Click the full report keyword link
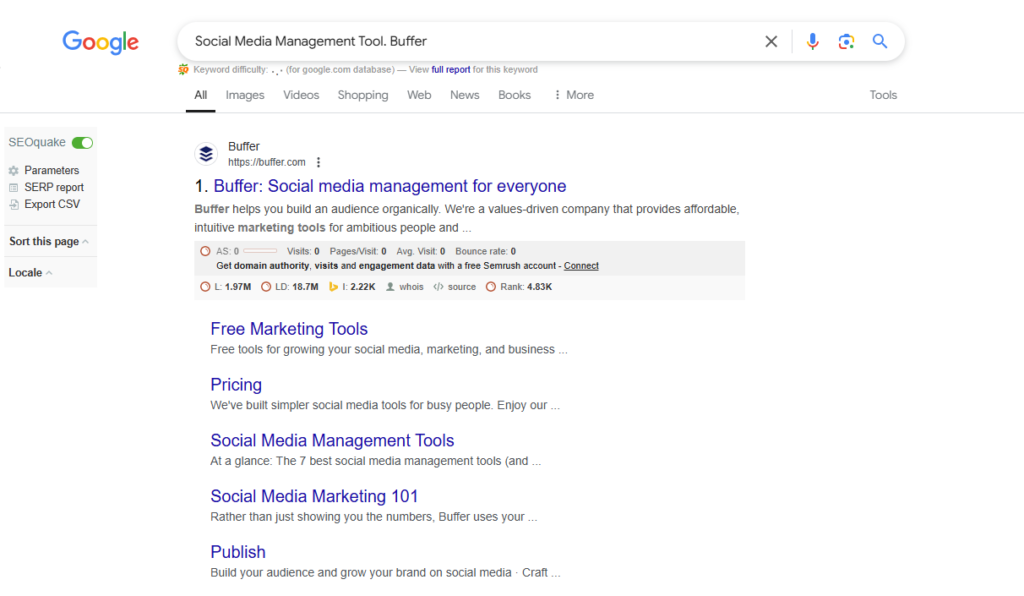1024x596 pixels. pos(451,69)
